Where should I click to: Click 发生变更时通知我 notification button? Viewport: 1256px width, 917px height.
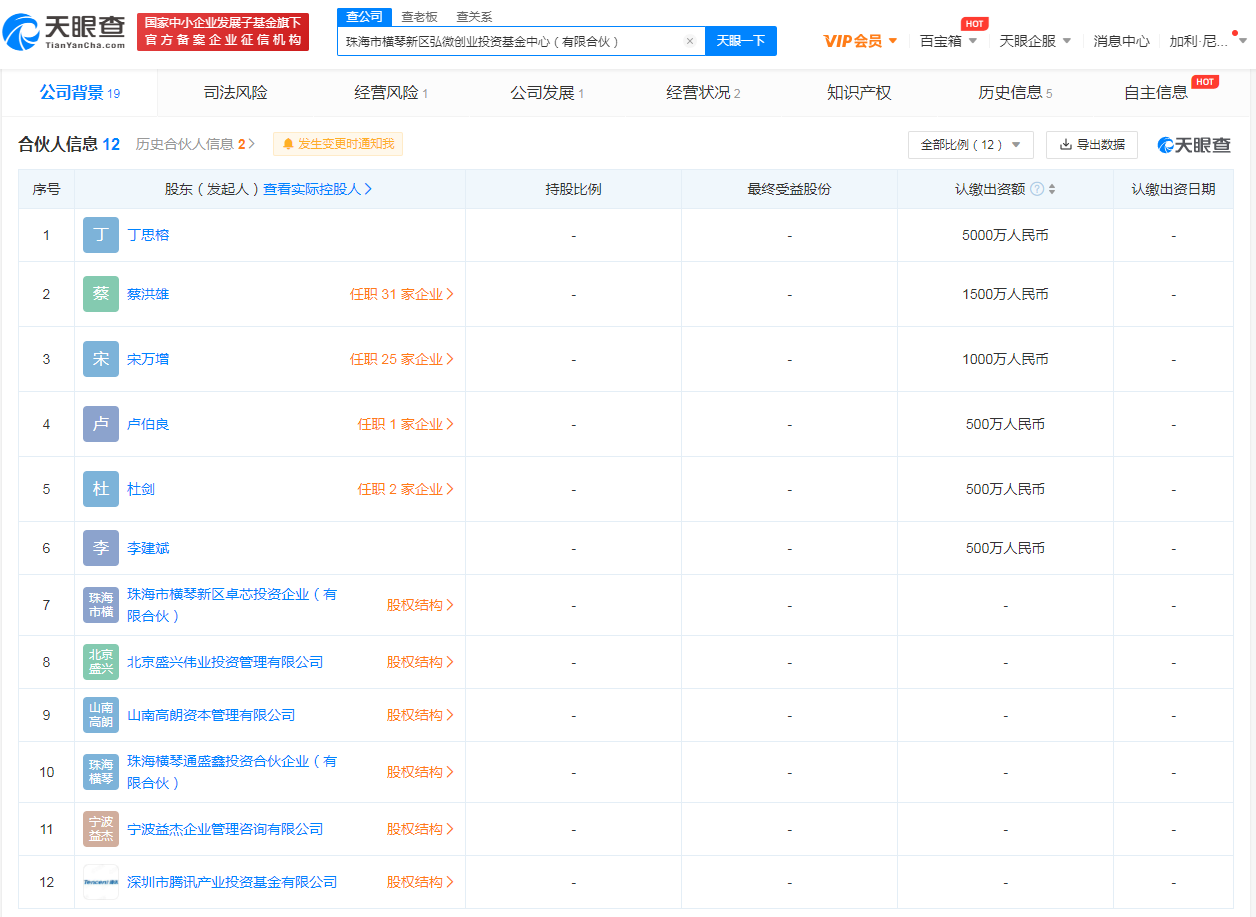coord(338,144)
